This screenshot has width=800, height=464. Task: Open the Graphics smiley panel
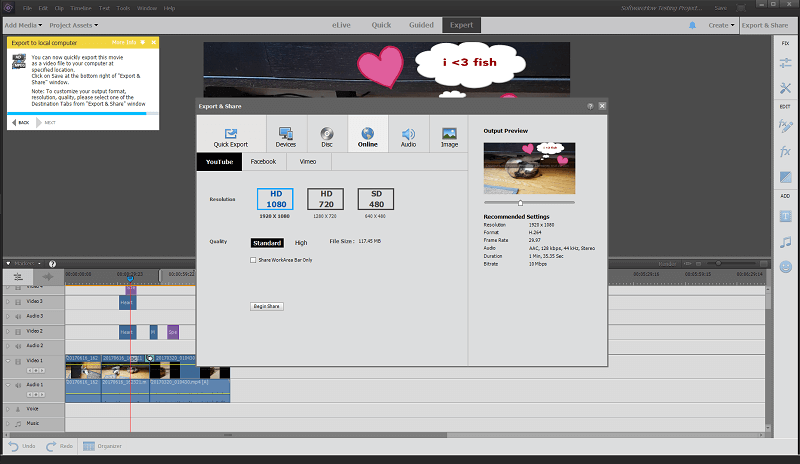pos(785,266)
